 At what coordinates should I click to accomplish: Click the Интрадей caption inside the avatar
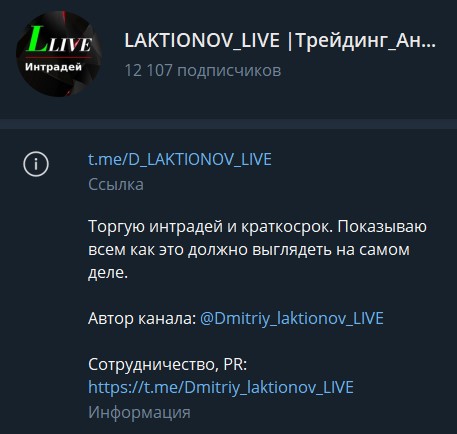pyautogui.click(x=53, y=67)
